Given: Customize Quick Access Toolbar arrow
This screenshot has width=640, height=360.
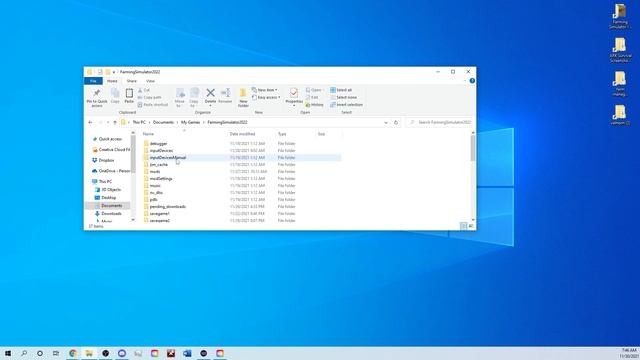Looking at the screenshot, I should [114, 72].
